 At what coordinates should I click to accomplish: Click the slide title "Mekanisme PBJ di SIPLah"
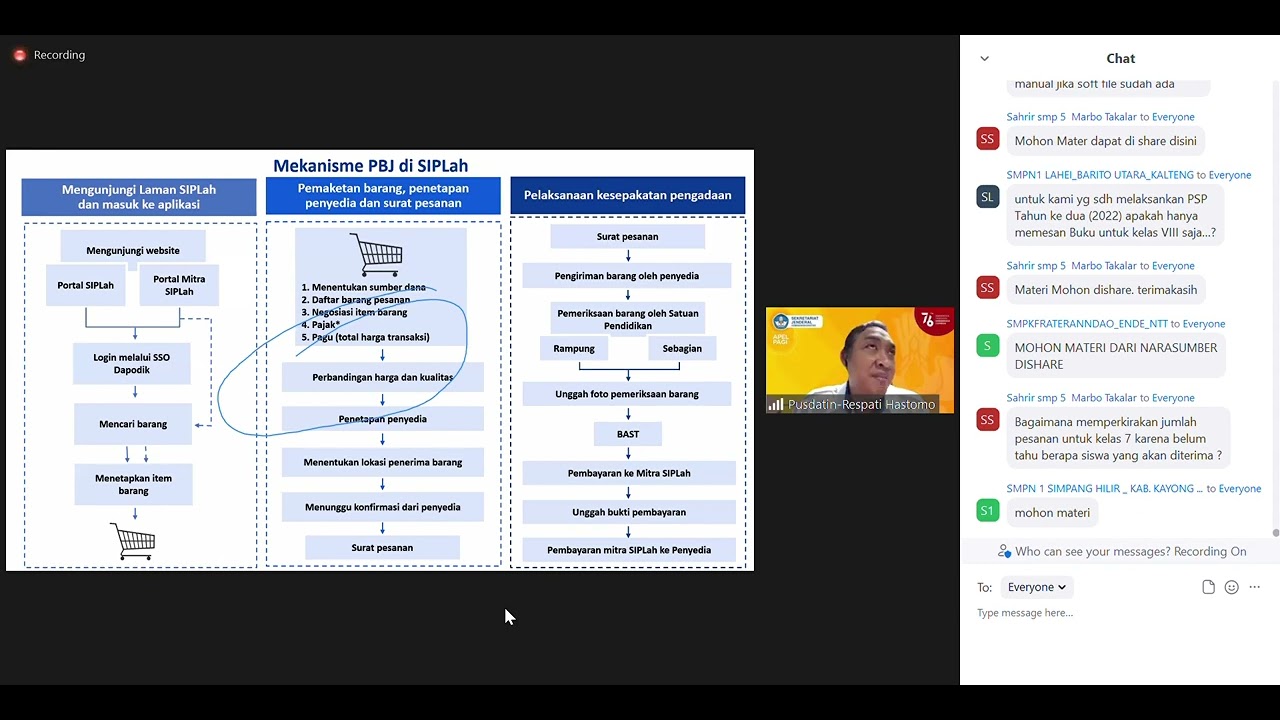pos(371,166)
